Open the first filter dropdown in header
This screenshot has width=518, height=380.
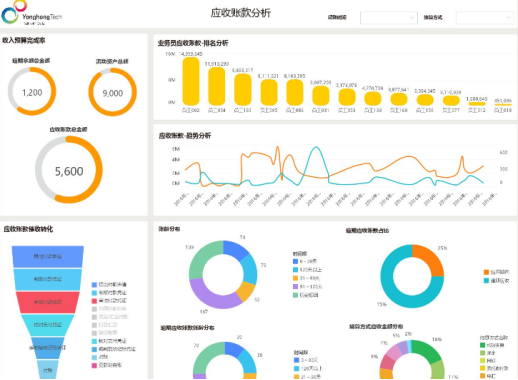click(389, 18)
